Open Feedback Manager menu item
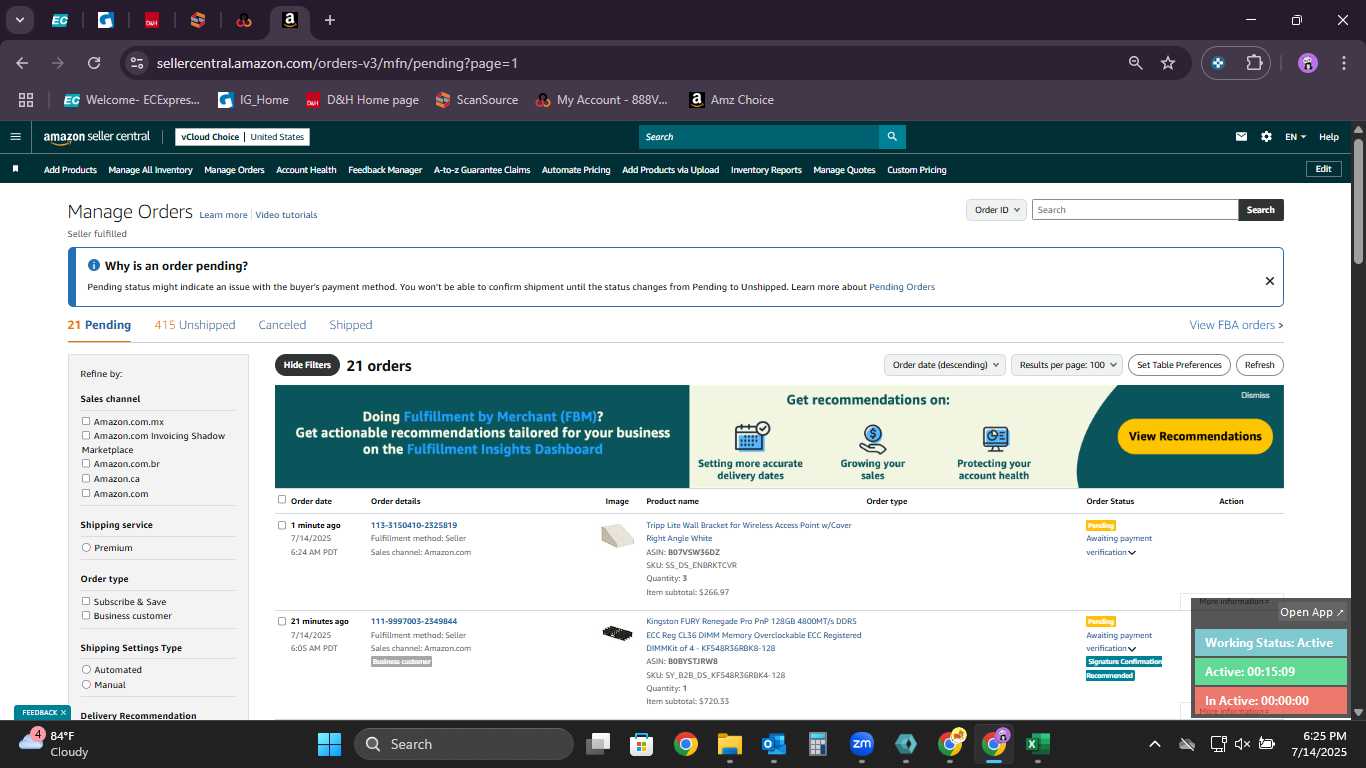This screenshot has width=1366, height=768. tap(385, 170)
